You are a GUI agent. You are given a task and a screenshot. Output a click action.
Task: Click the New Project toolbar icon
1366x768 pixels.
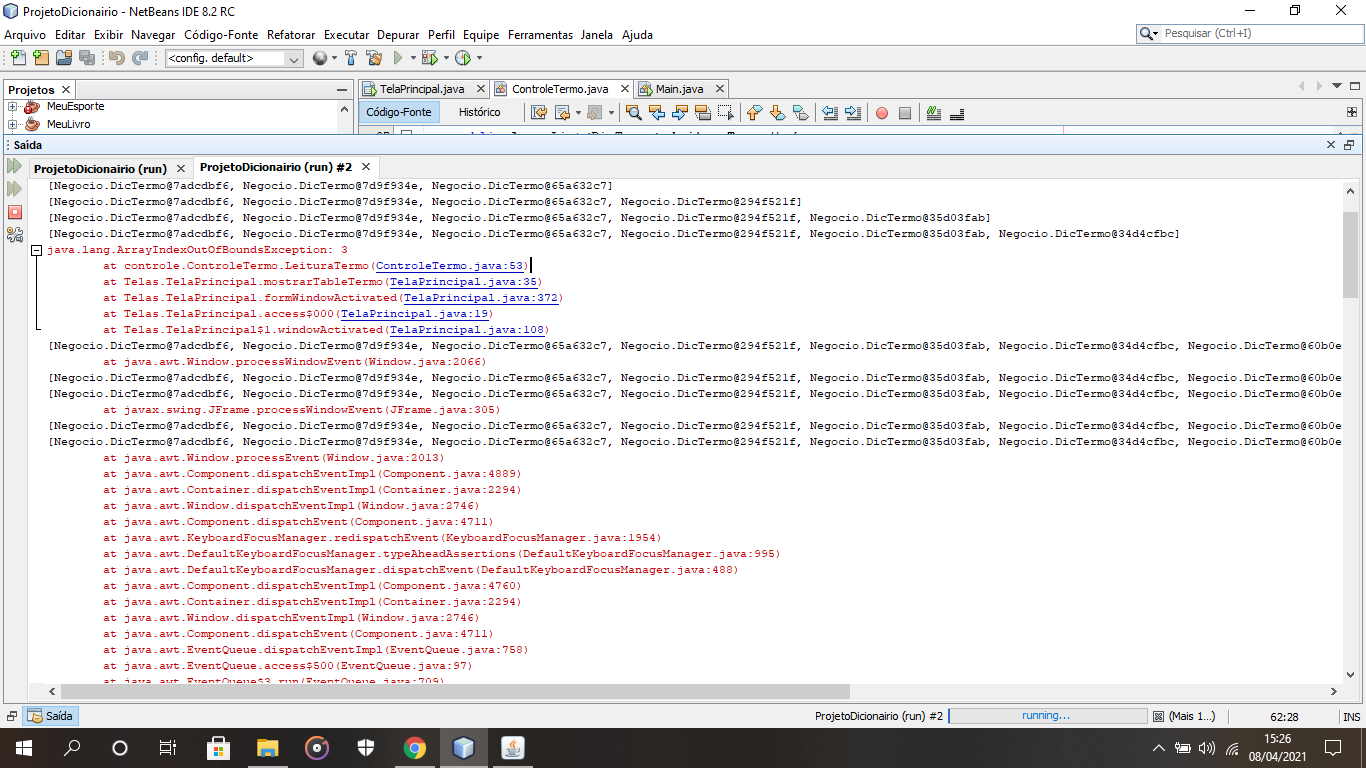[x=40, y=58]
